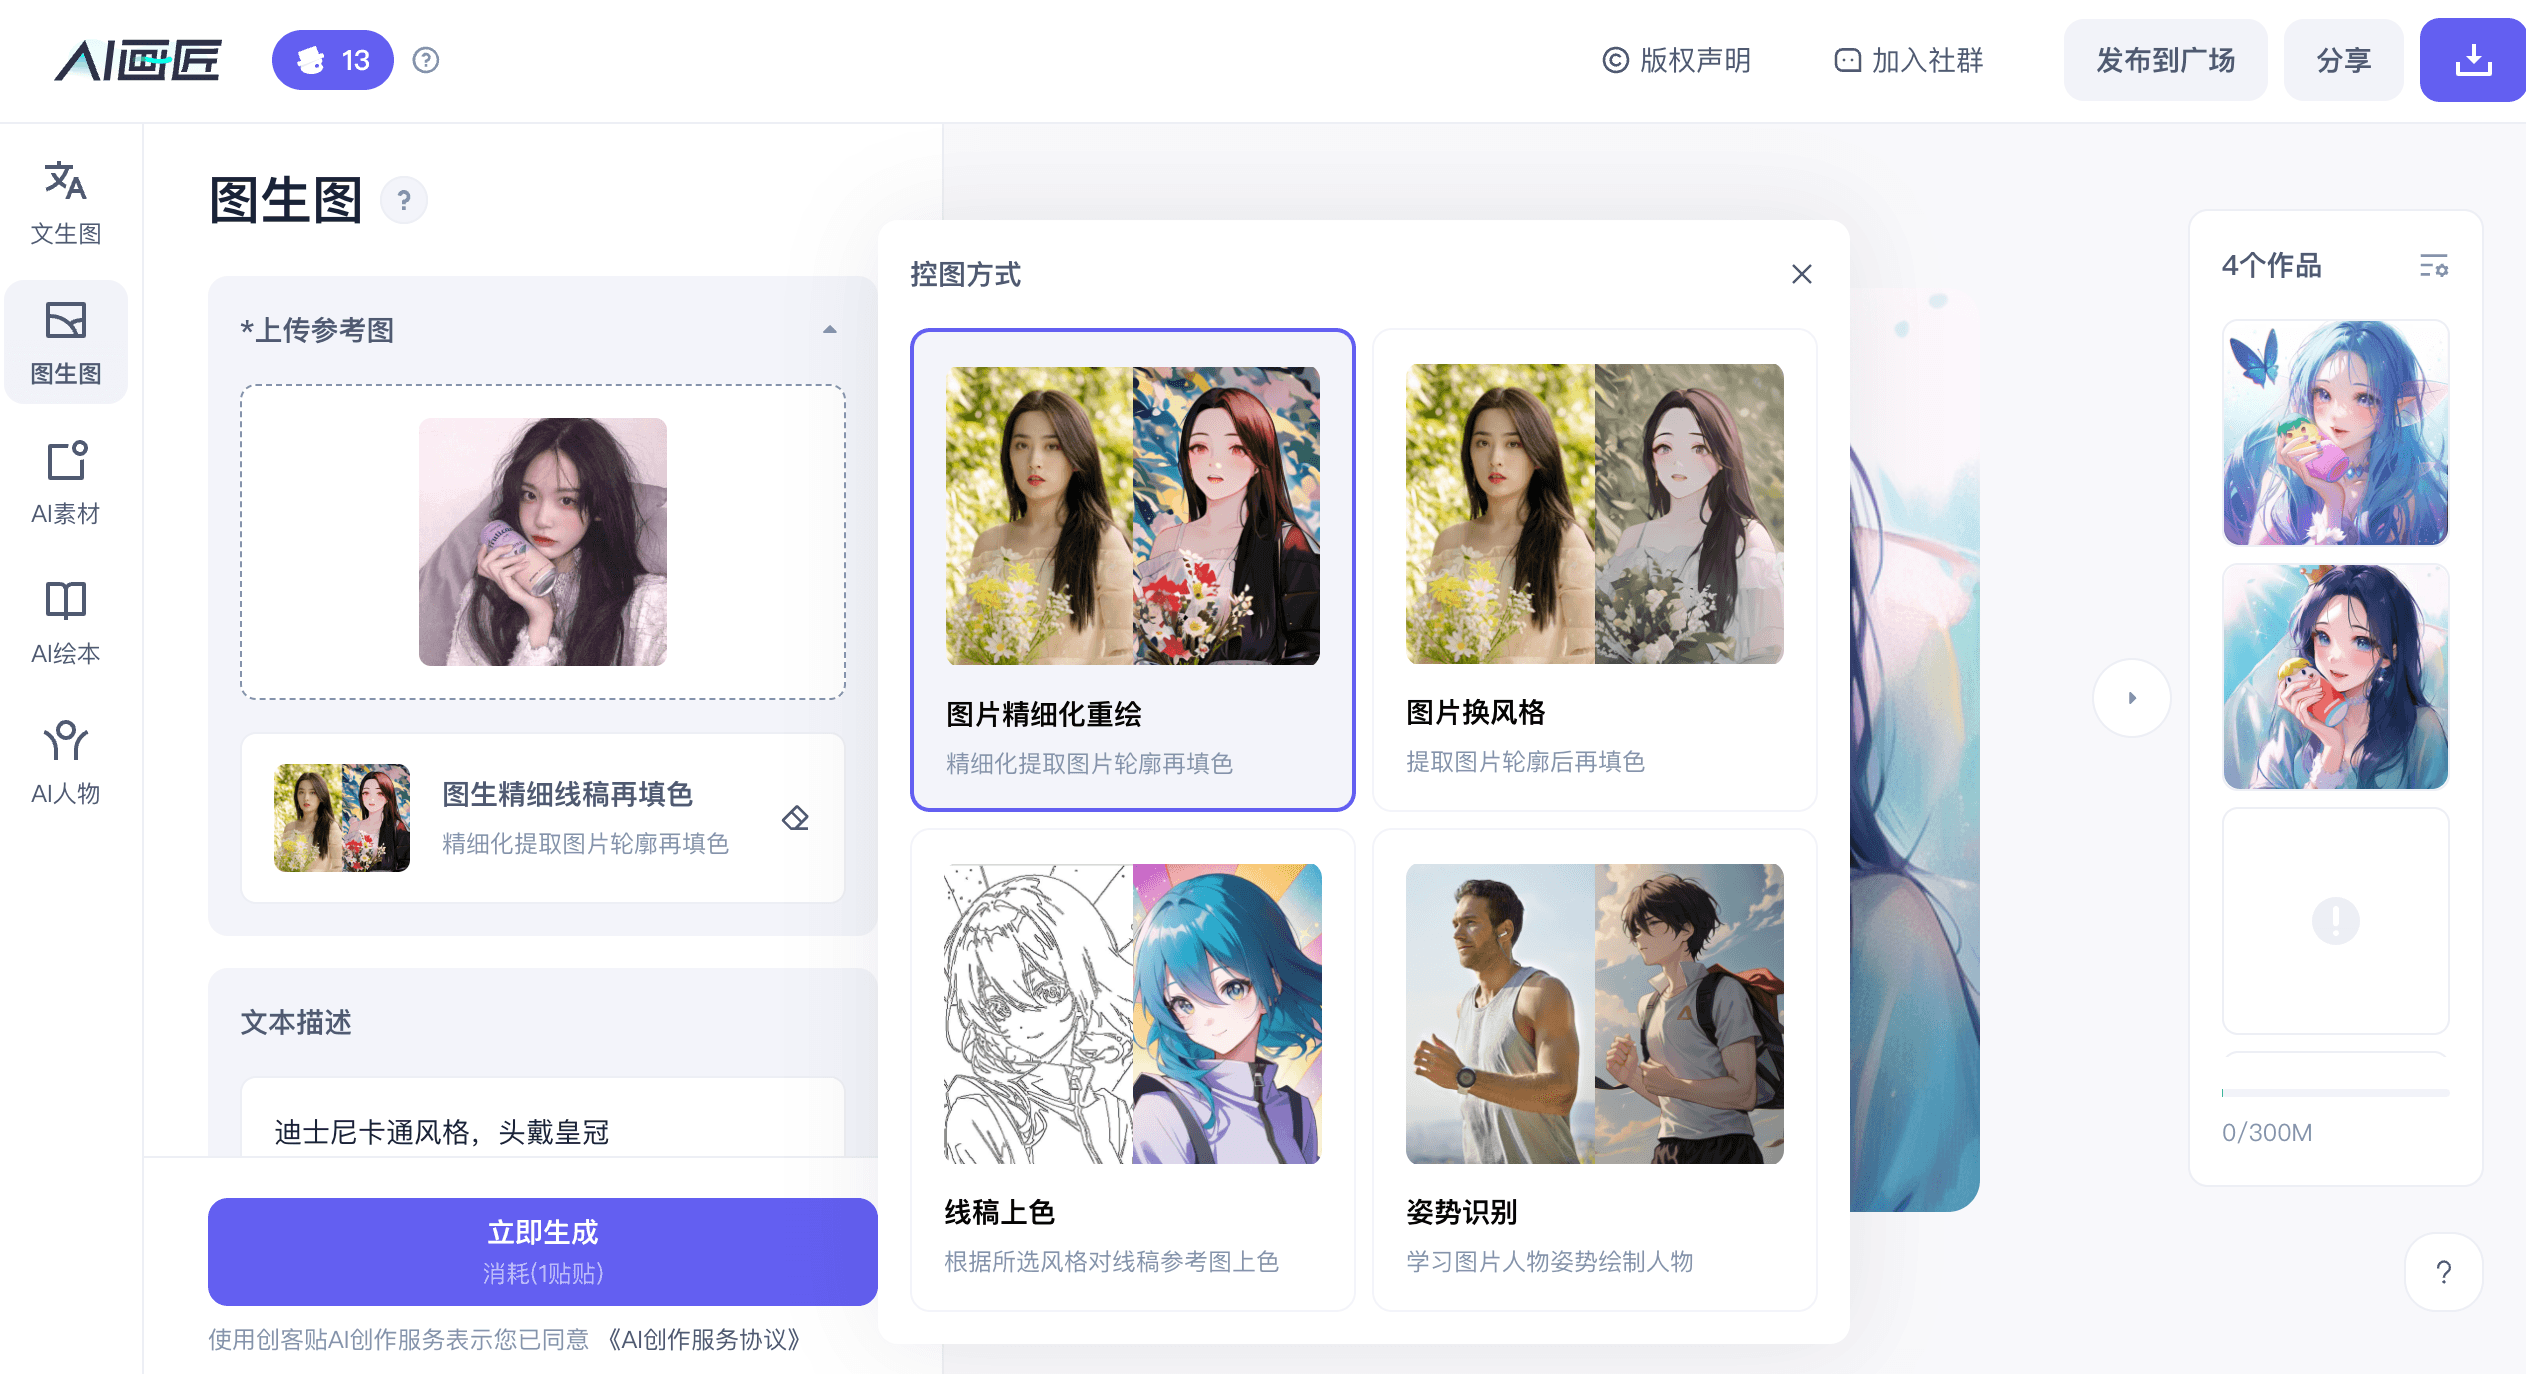
Task: Click the help icon next to credits
Action: pyautogui.click(x=426, y=60)
